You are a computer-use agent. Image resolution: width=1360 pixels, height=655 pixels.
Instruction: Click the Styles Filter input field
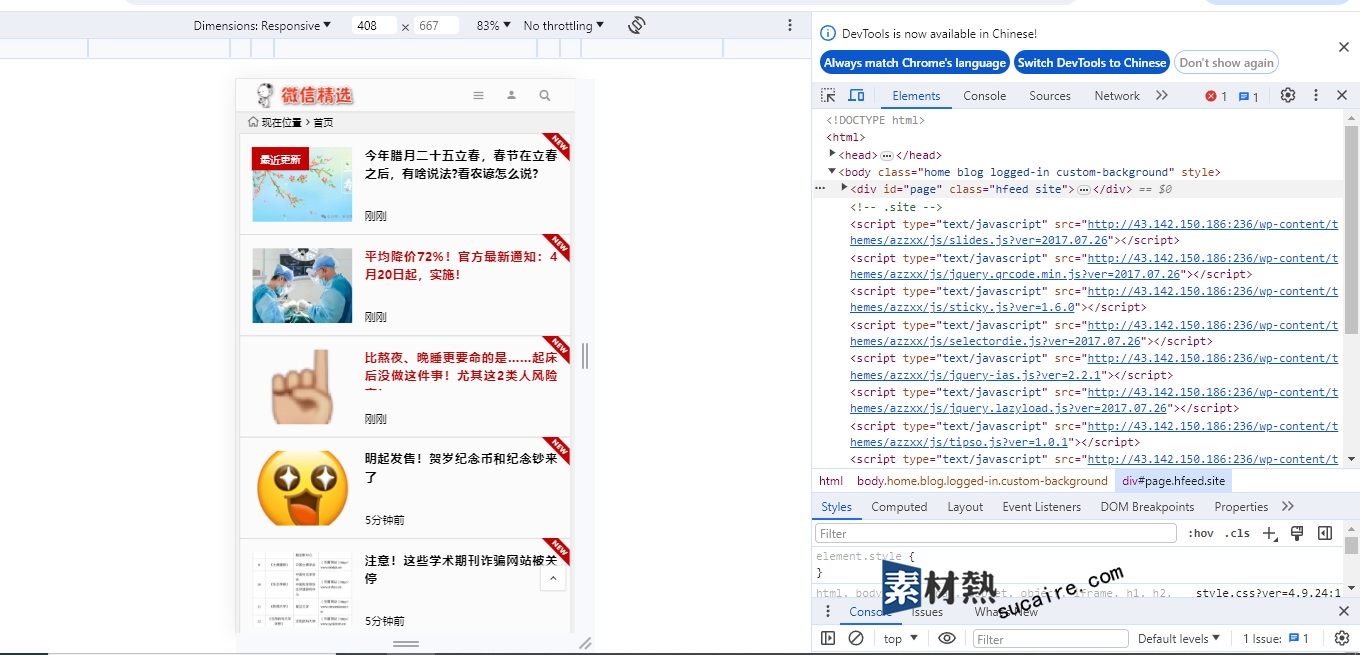996,533
